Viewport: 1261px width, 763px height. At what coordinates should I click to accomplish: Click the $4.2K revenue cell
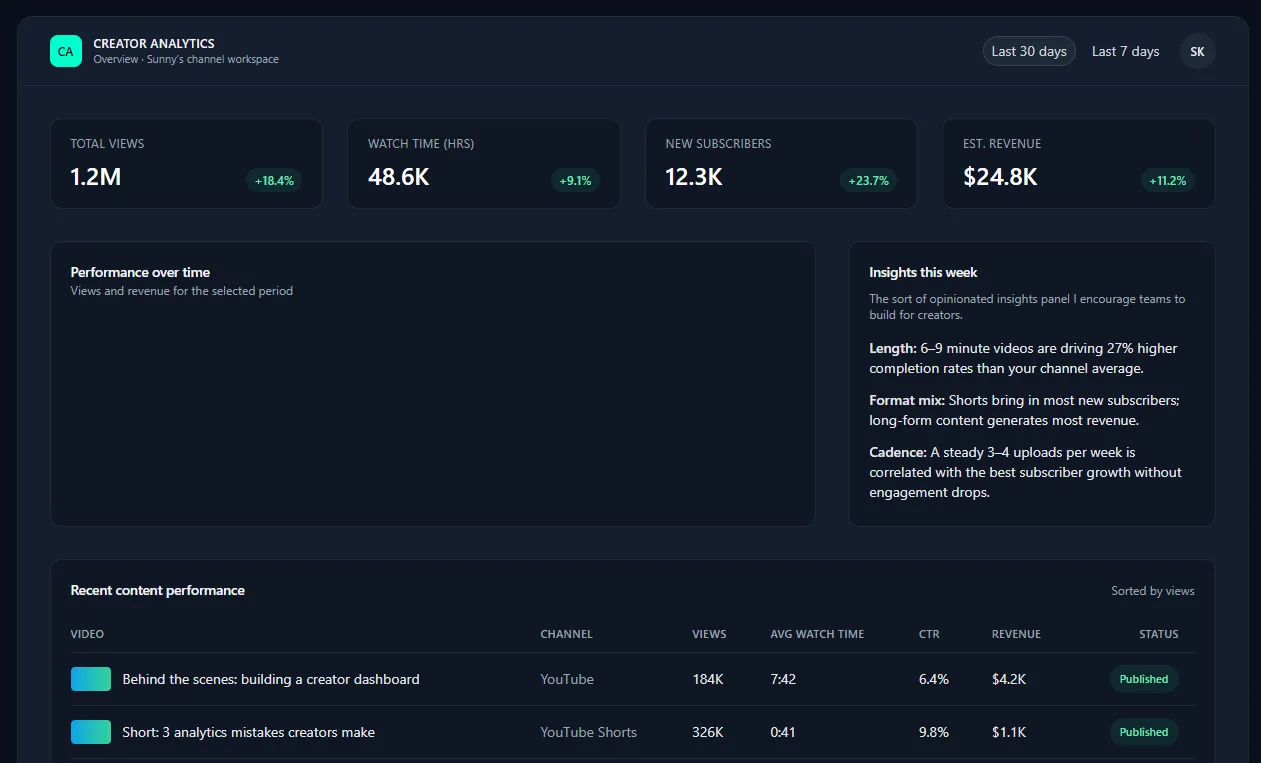(1009, 679)
